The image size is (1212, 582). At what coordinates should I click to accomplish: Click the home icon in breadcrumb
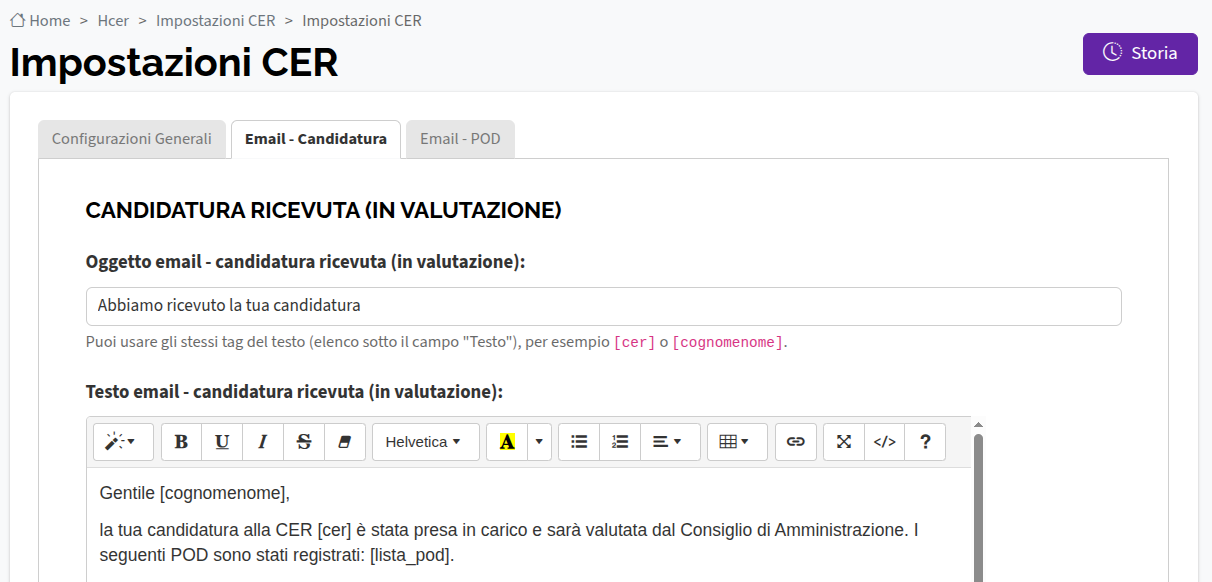pos(18,20)
